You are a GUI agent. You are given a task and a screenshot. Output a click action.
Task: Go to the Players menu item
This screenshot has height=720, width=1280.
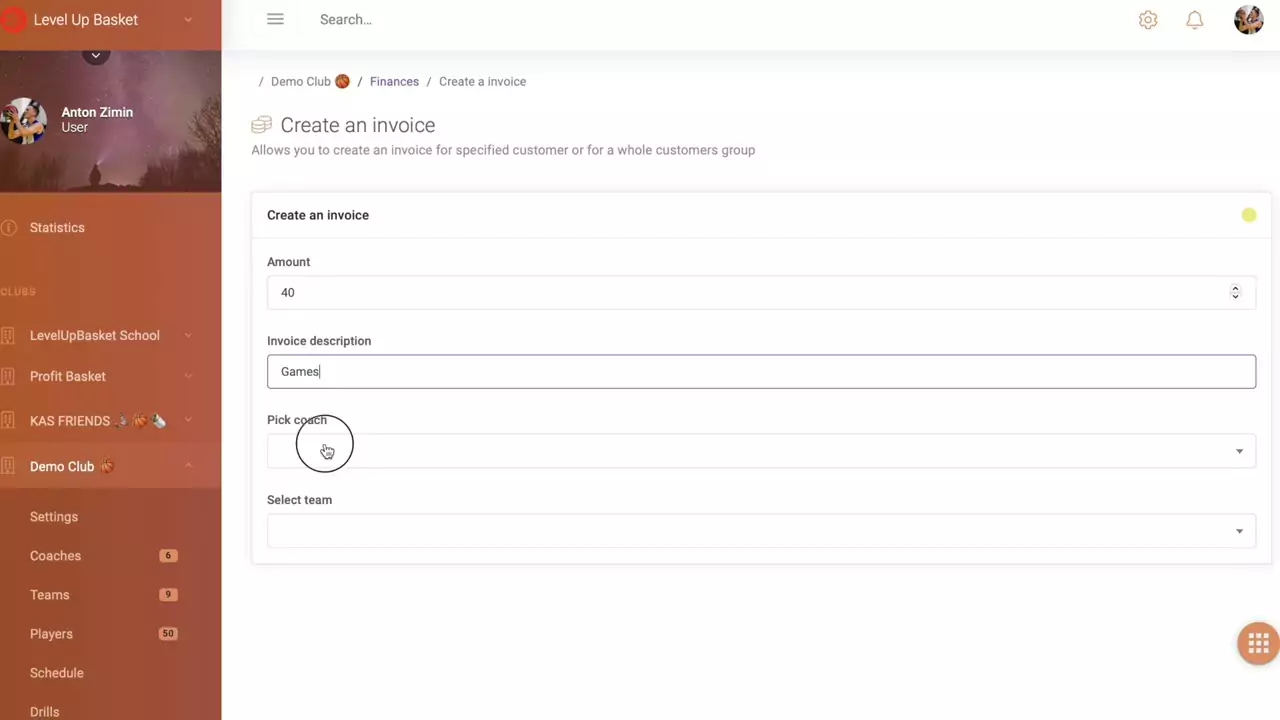tap(51, 634)
